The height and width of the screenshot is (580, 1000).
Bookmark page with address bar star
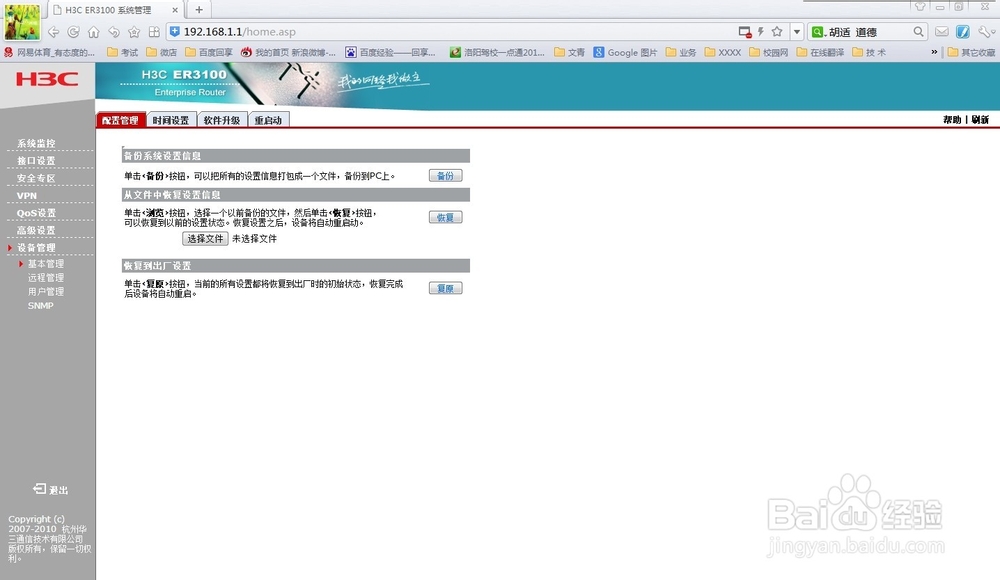click(777, 31)
